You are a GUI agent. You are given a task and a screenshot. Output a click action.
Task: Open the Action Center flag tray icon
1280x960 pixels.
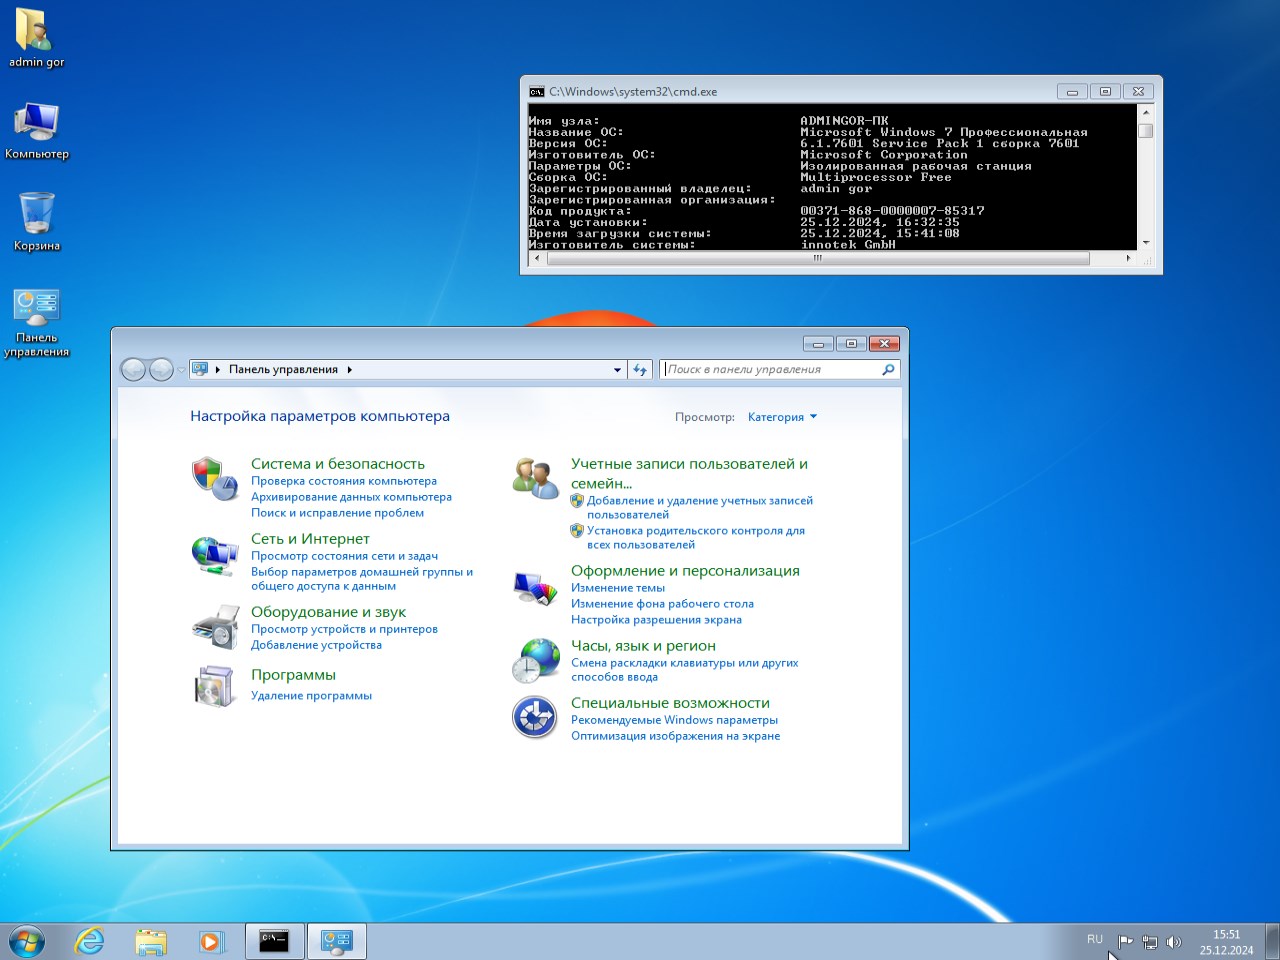1125,942
